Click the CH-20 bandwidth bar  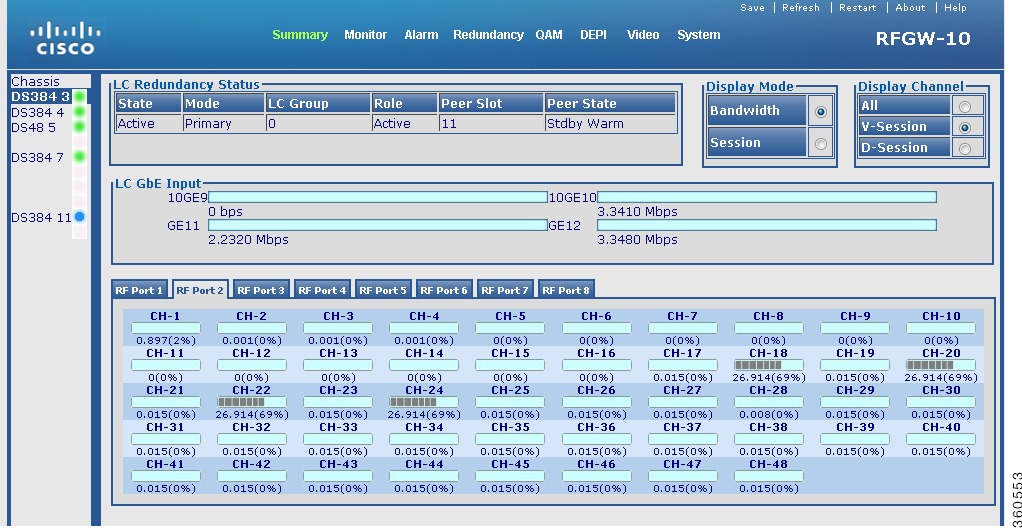(x=941, y=365)
